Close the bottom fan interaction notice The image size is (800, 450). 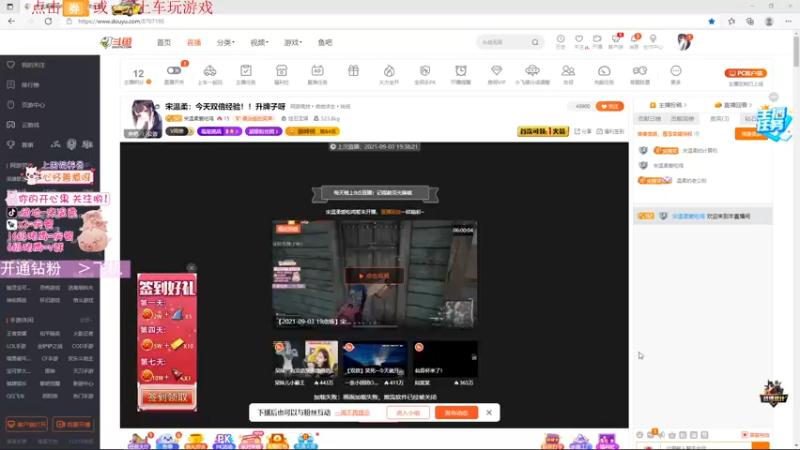tap(489, 412)
